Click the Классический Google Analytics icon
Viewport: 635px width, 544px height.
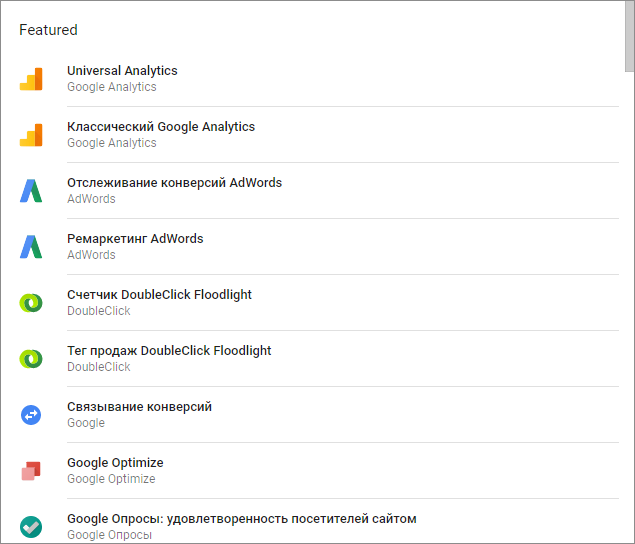click(x=31, y=135)
